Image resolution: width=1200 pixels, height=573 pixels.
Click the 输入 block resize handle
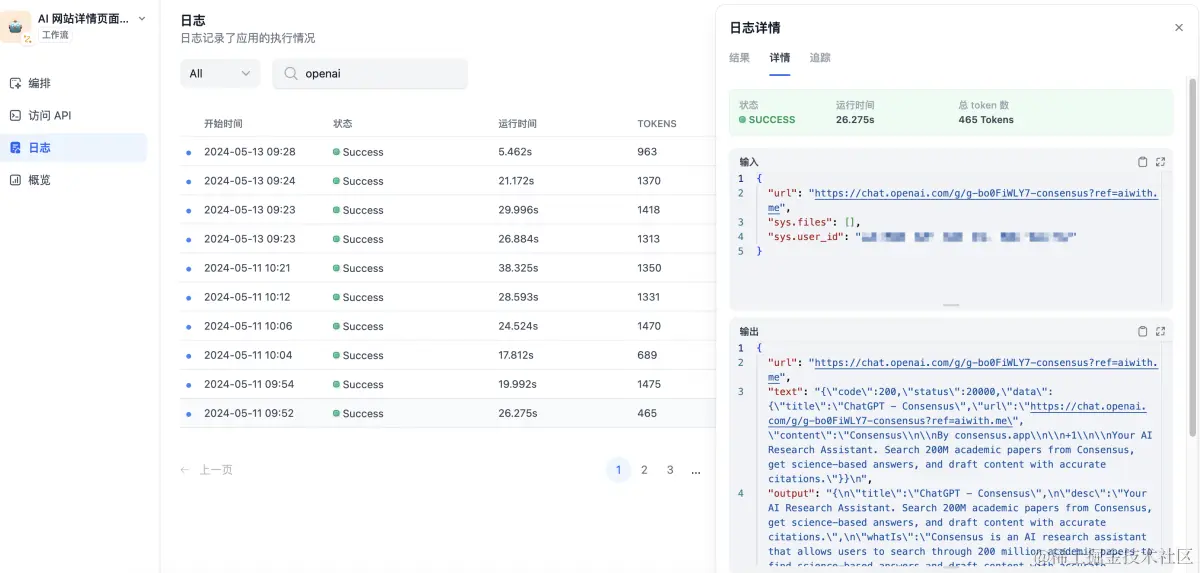[951, 305]
